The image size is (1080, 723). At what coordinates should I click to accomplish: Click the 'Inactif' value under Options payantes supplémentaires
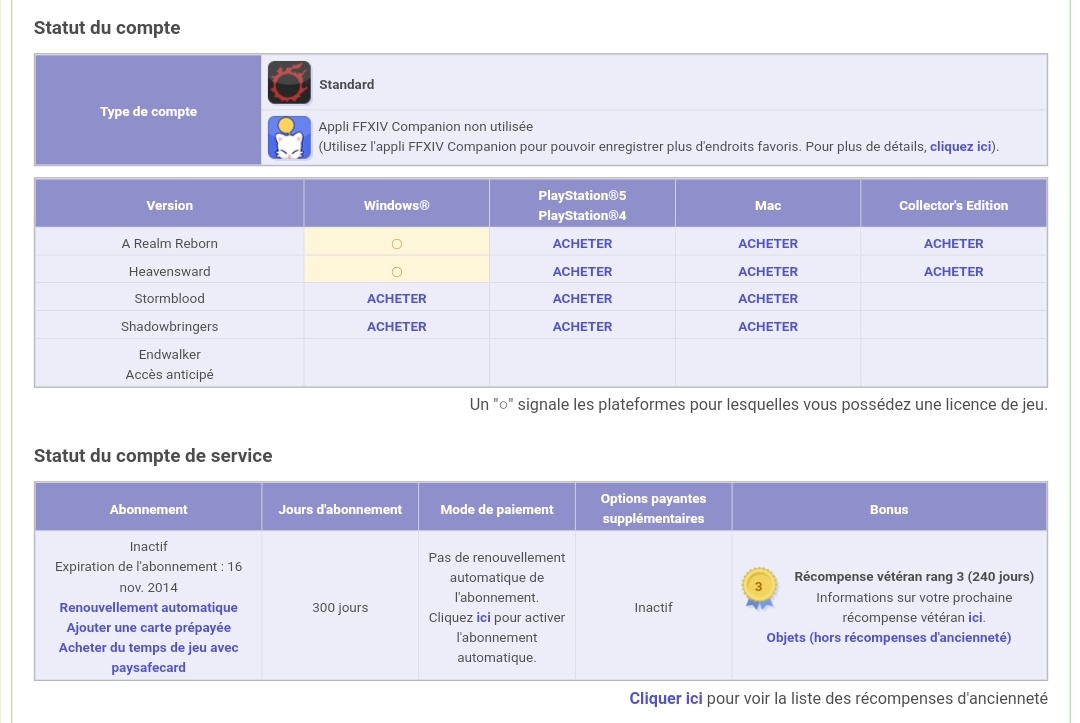pos(653,607)
